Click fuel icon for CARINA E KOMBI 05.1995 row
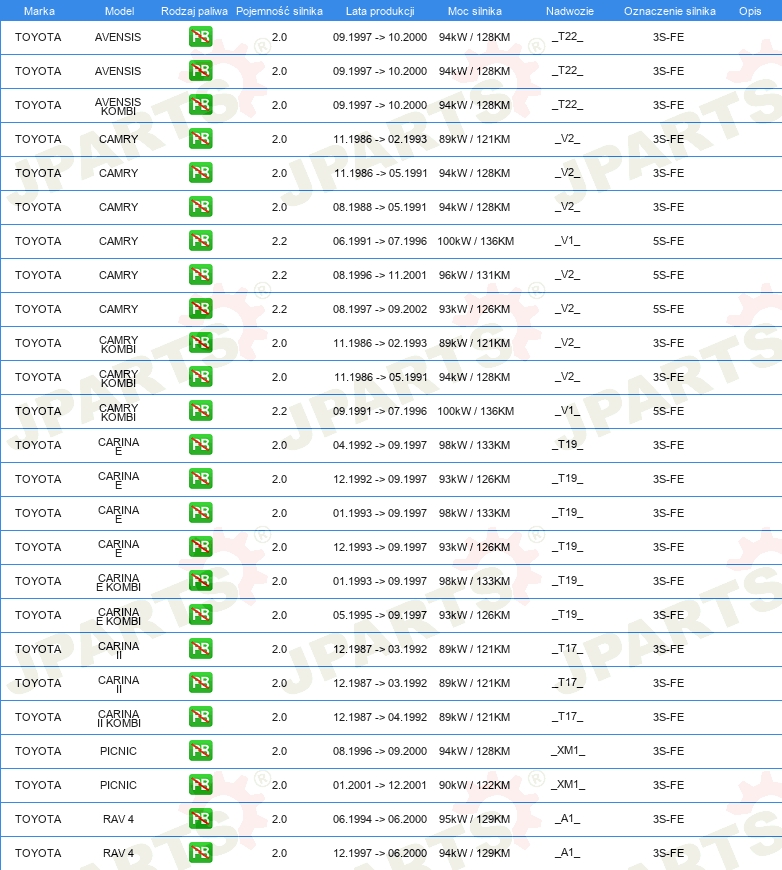Viewport: 782px width, 870px height. (x=200, y=615)
